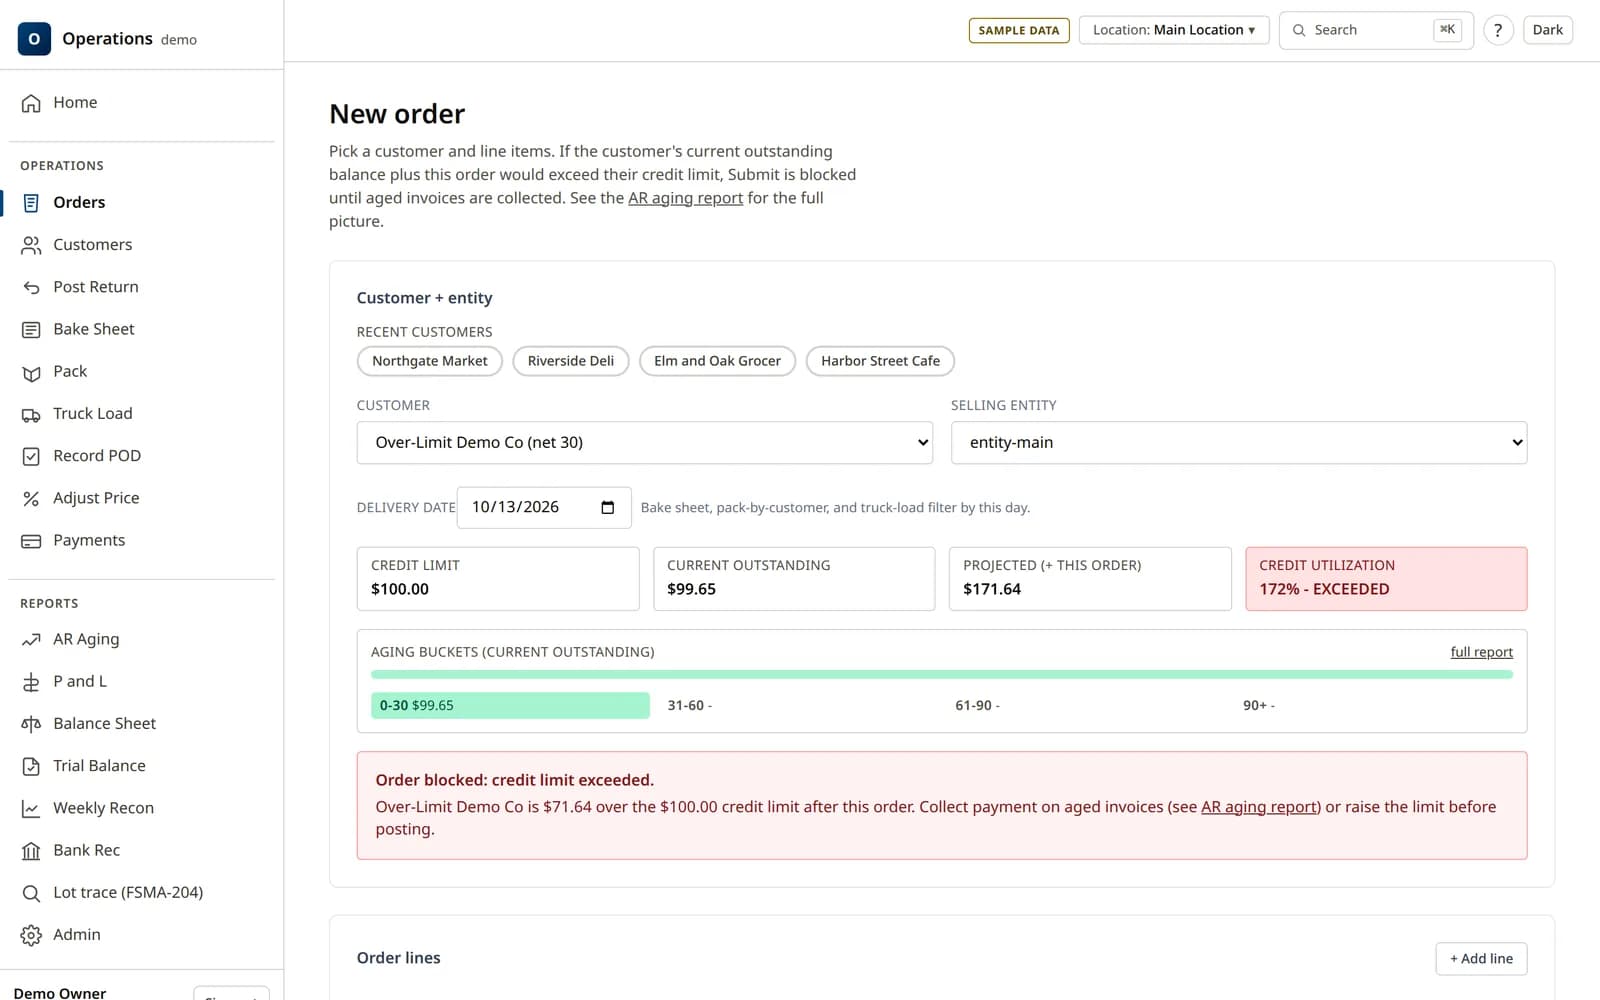1600x1000 pixels.
Task: Click the Operations logo icon
Action: 34,38
